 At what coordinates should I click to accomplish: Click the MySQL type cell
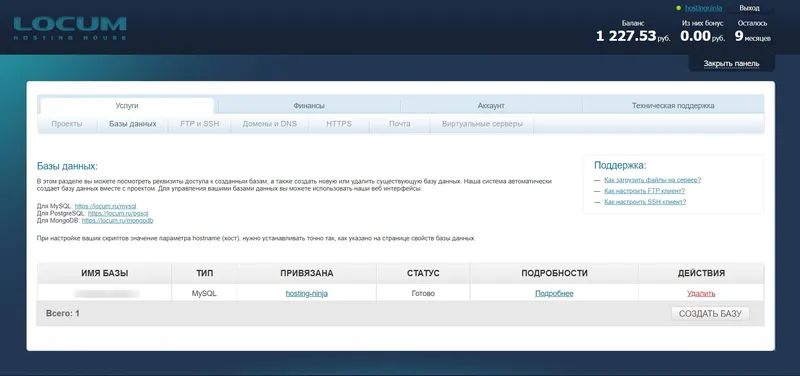click(205, 293)
